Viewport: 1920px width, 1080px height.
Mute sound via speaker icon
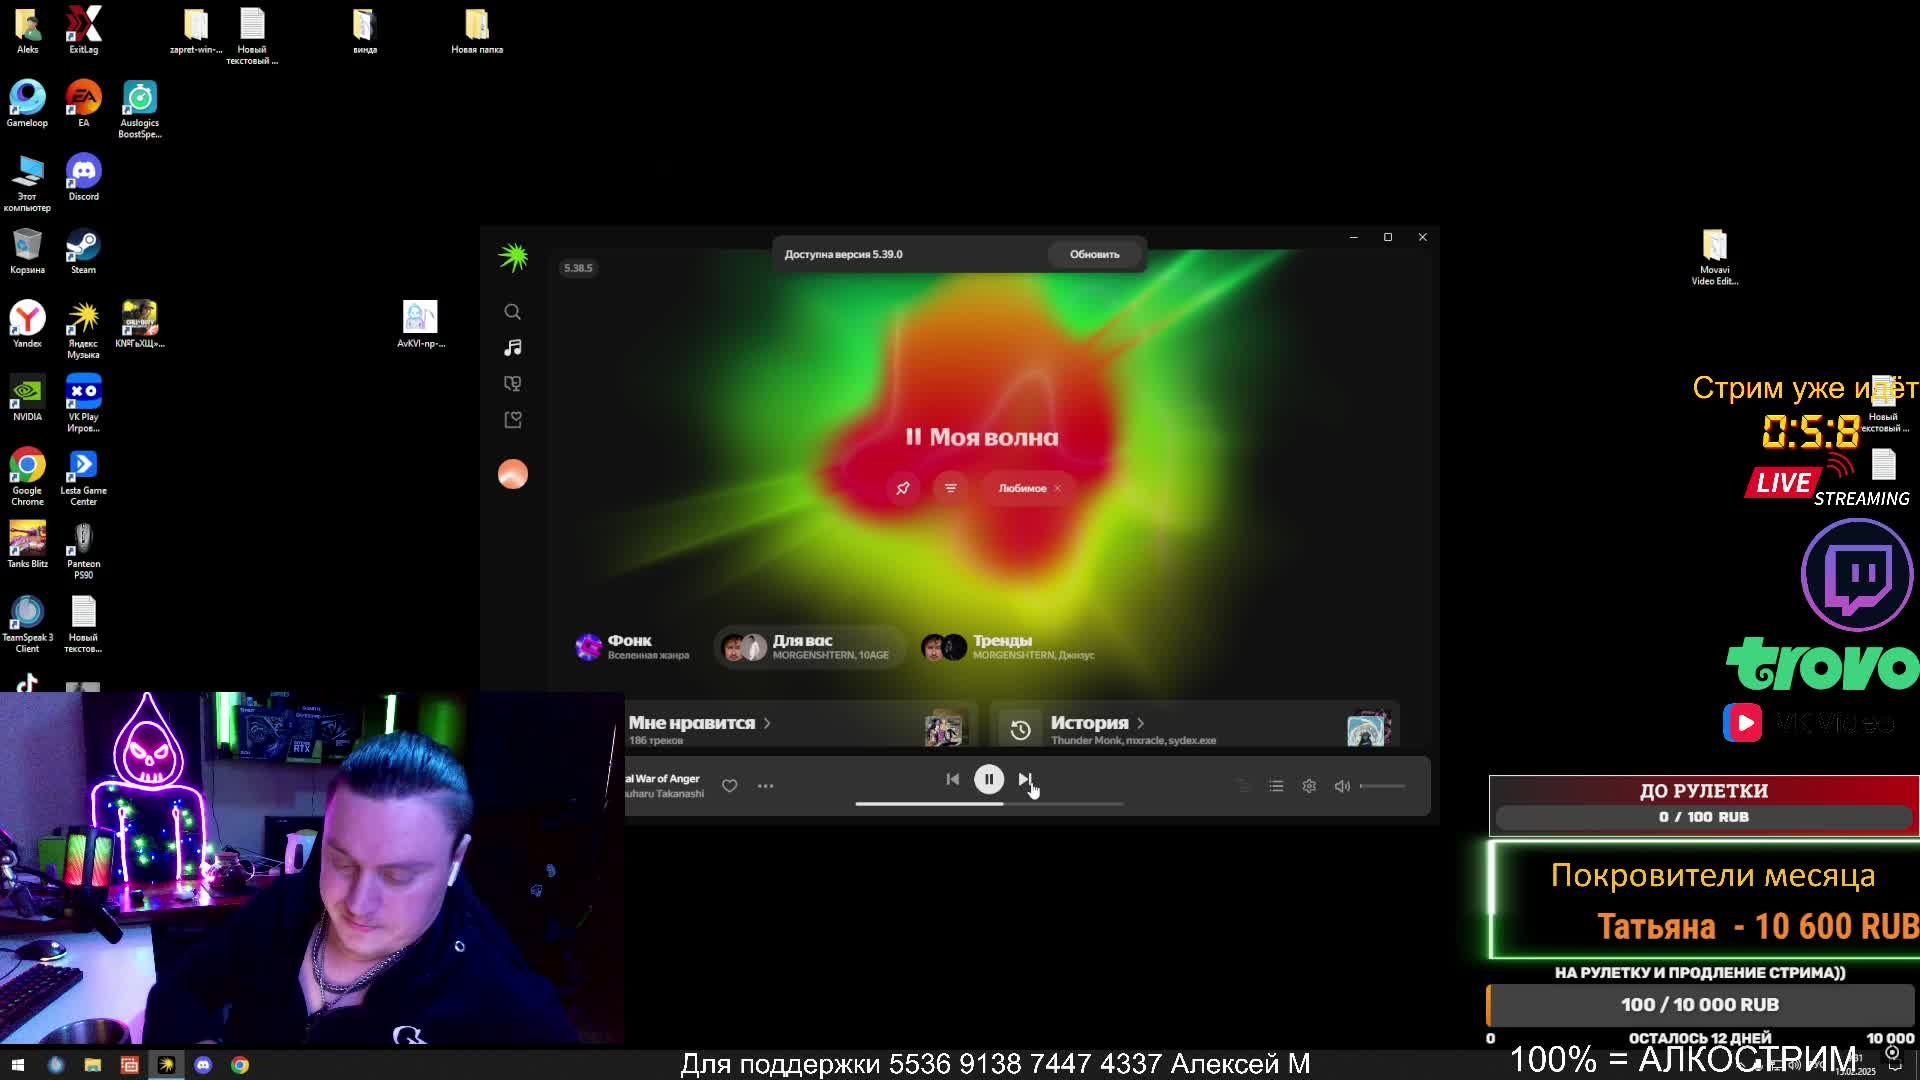click(1342, 786)
